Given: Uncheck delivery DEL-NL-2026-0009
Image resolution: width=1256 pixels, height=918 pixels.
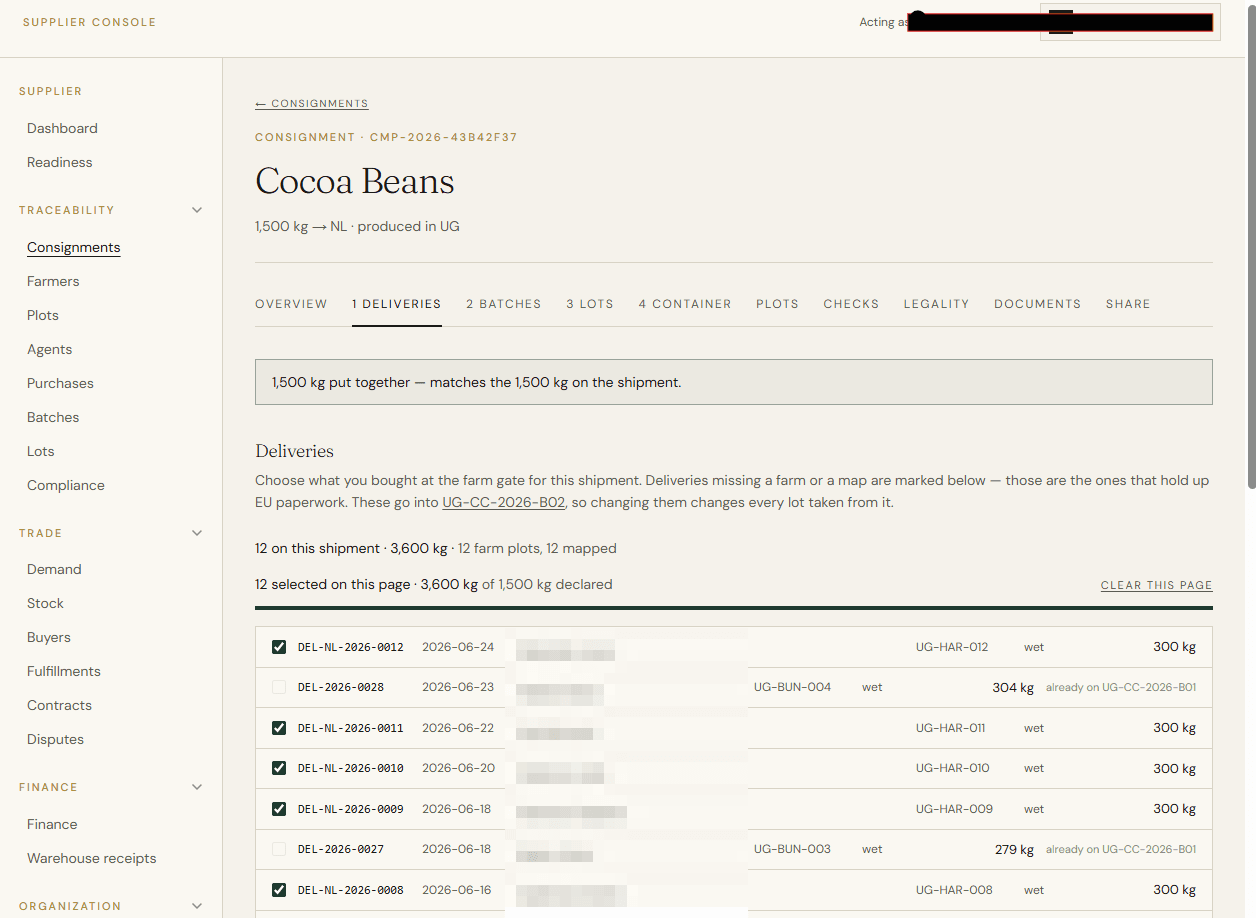Looking at the screenshot, I should coord(279,809).
